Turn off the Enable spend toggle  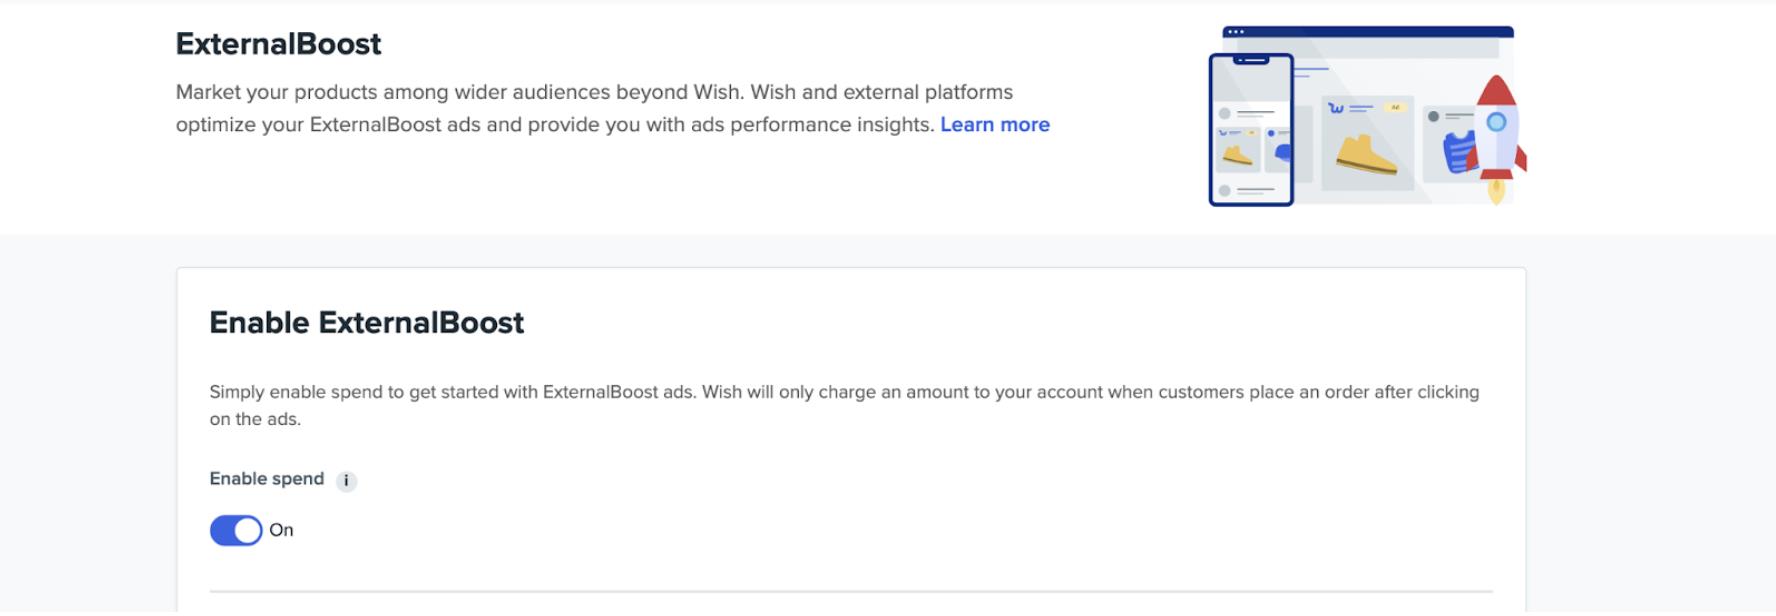(x=236, y=530)
